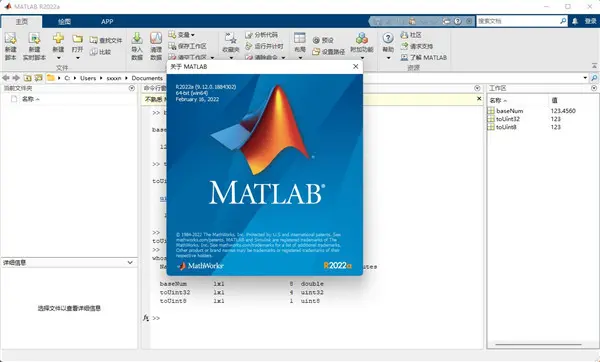600x362 pixels.
Task: Click the small help icon in quick access bar
Action: [458, 21]
